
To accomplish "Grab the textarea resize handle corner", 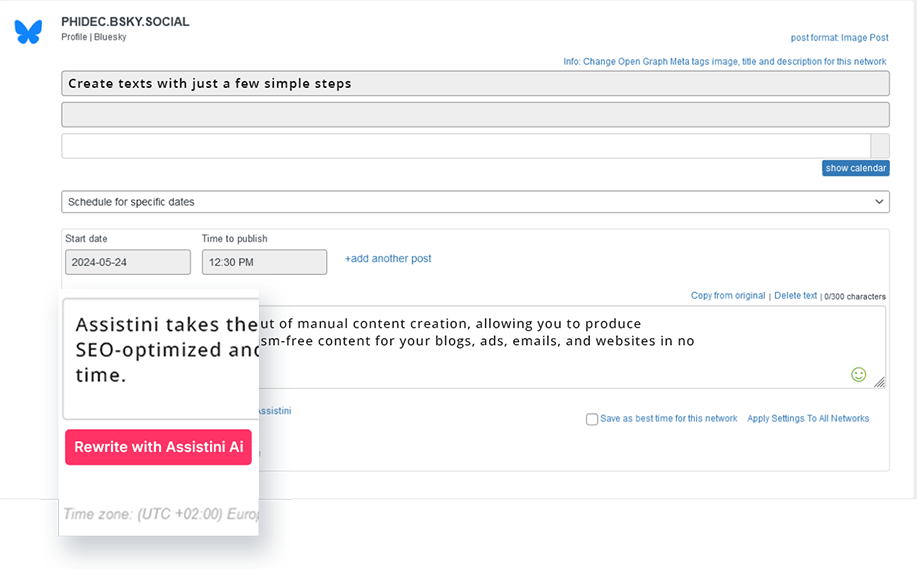I will point(880,382).
